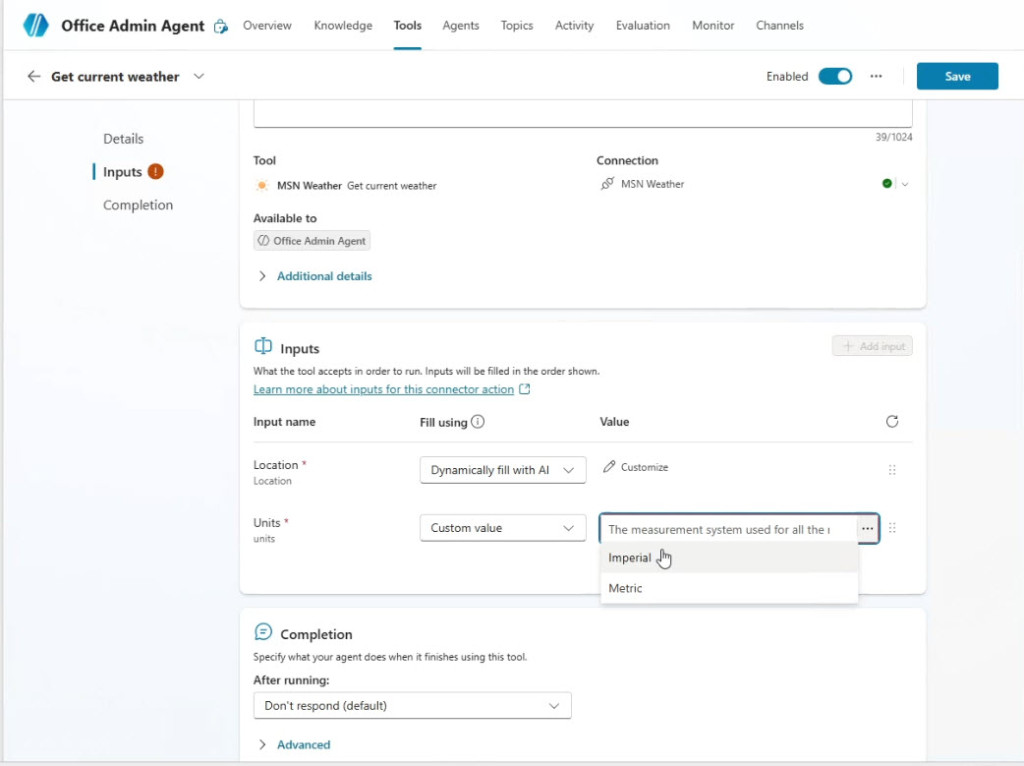Click the Copilot Studio logo icon
1024x766 pixels.
pyautogui.click(x=36, y=25)
